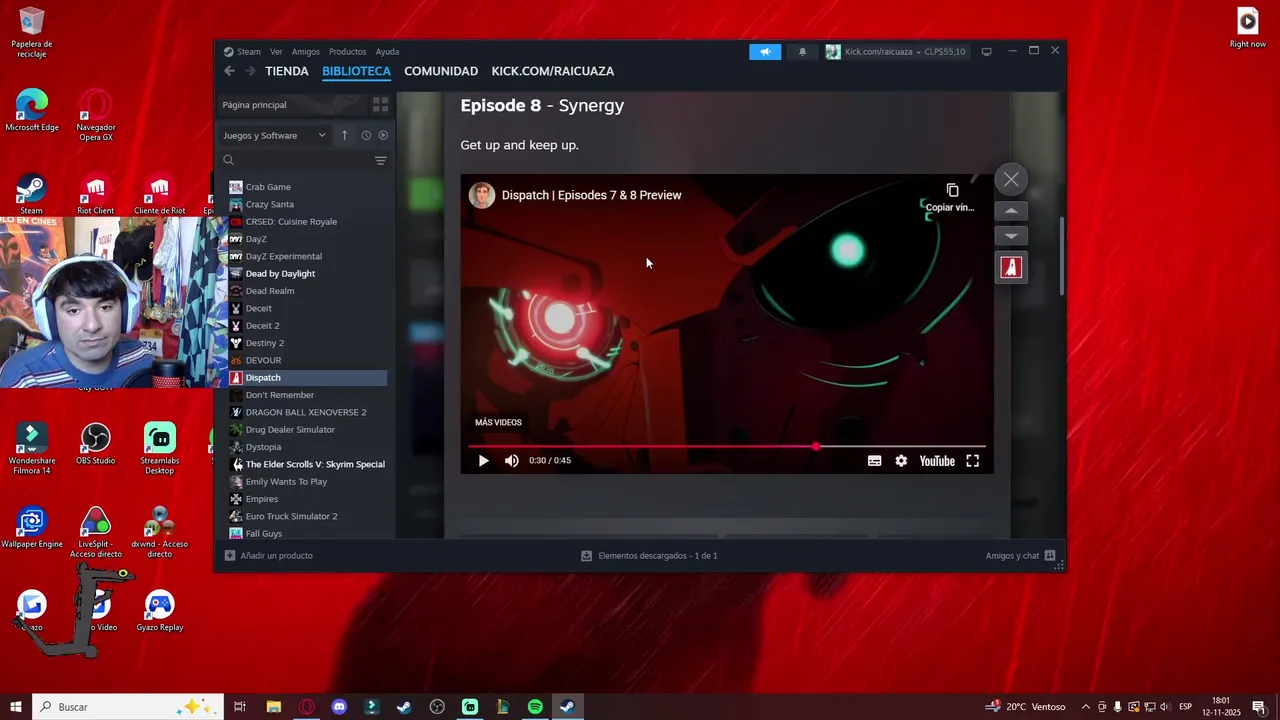The image size is (1280, 720).
Task: Click Añadir un producto
Action: tap(269, 556)
